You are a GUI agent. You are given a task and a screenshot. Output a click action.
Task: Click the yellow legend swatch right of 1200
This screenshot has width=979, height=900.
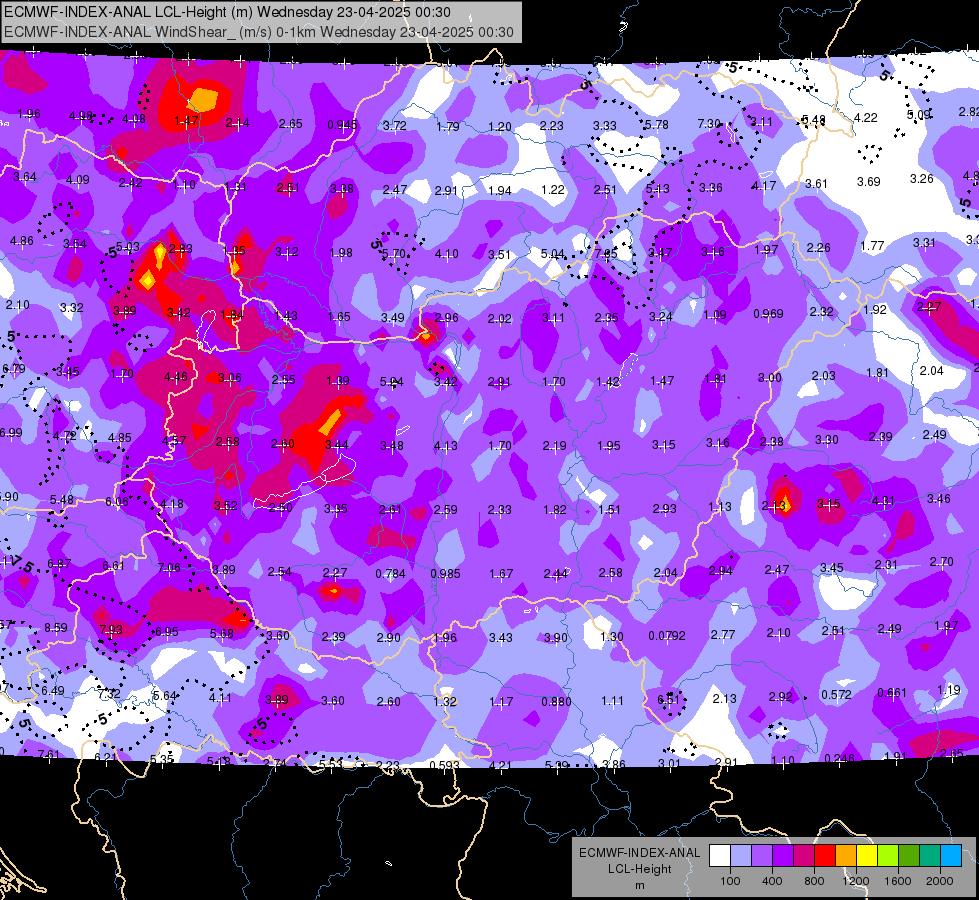pyautogui.click(x=867, y=856)
